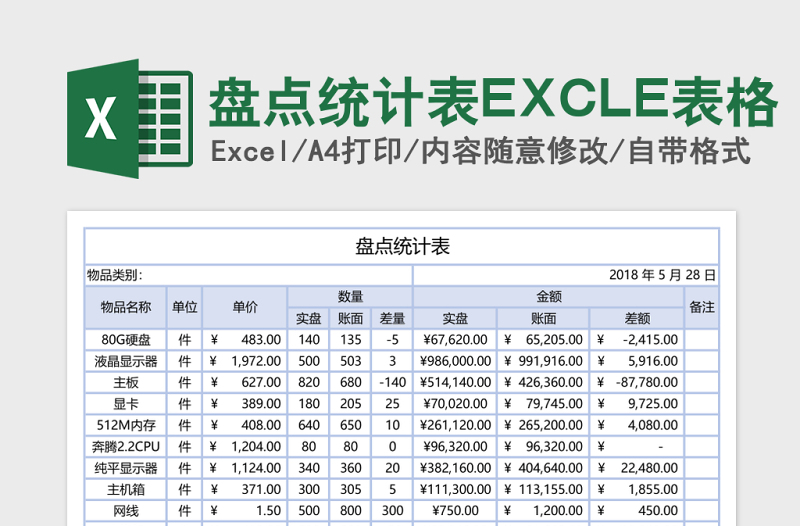Select the 主板 item name cell

coord(126,383)
